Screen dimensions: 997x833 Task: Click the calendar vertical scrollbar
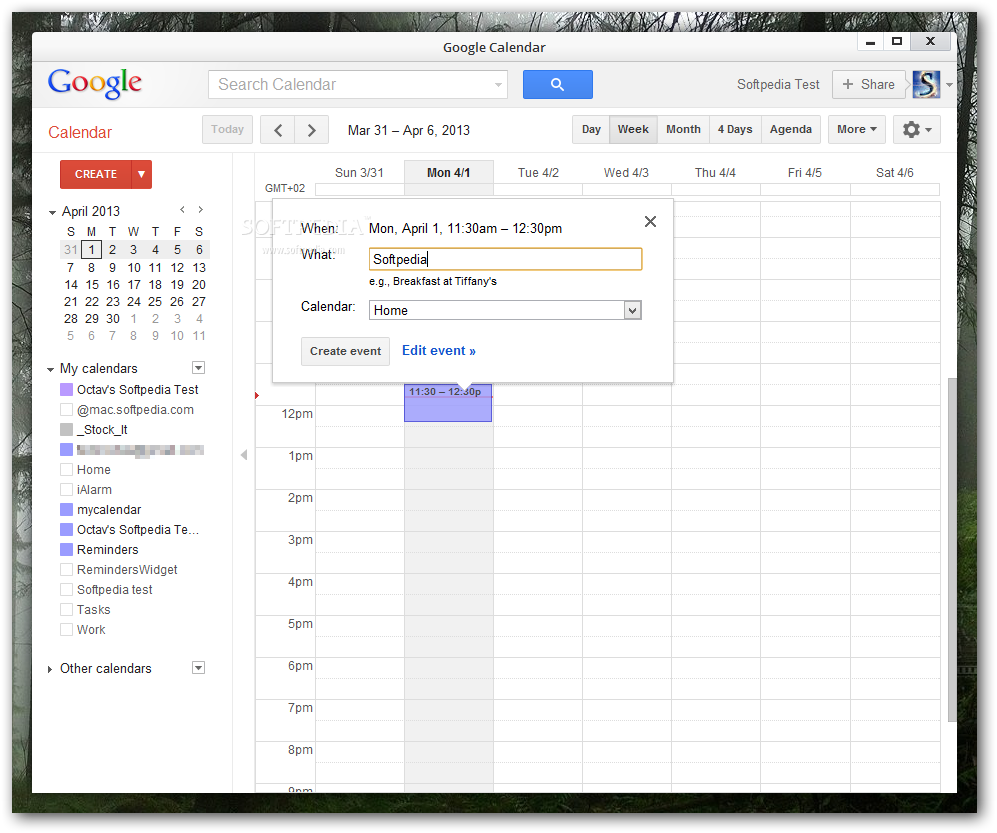coord(952,550)
